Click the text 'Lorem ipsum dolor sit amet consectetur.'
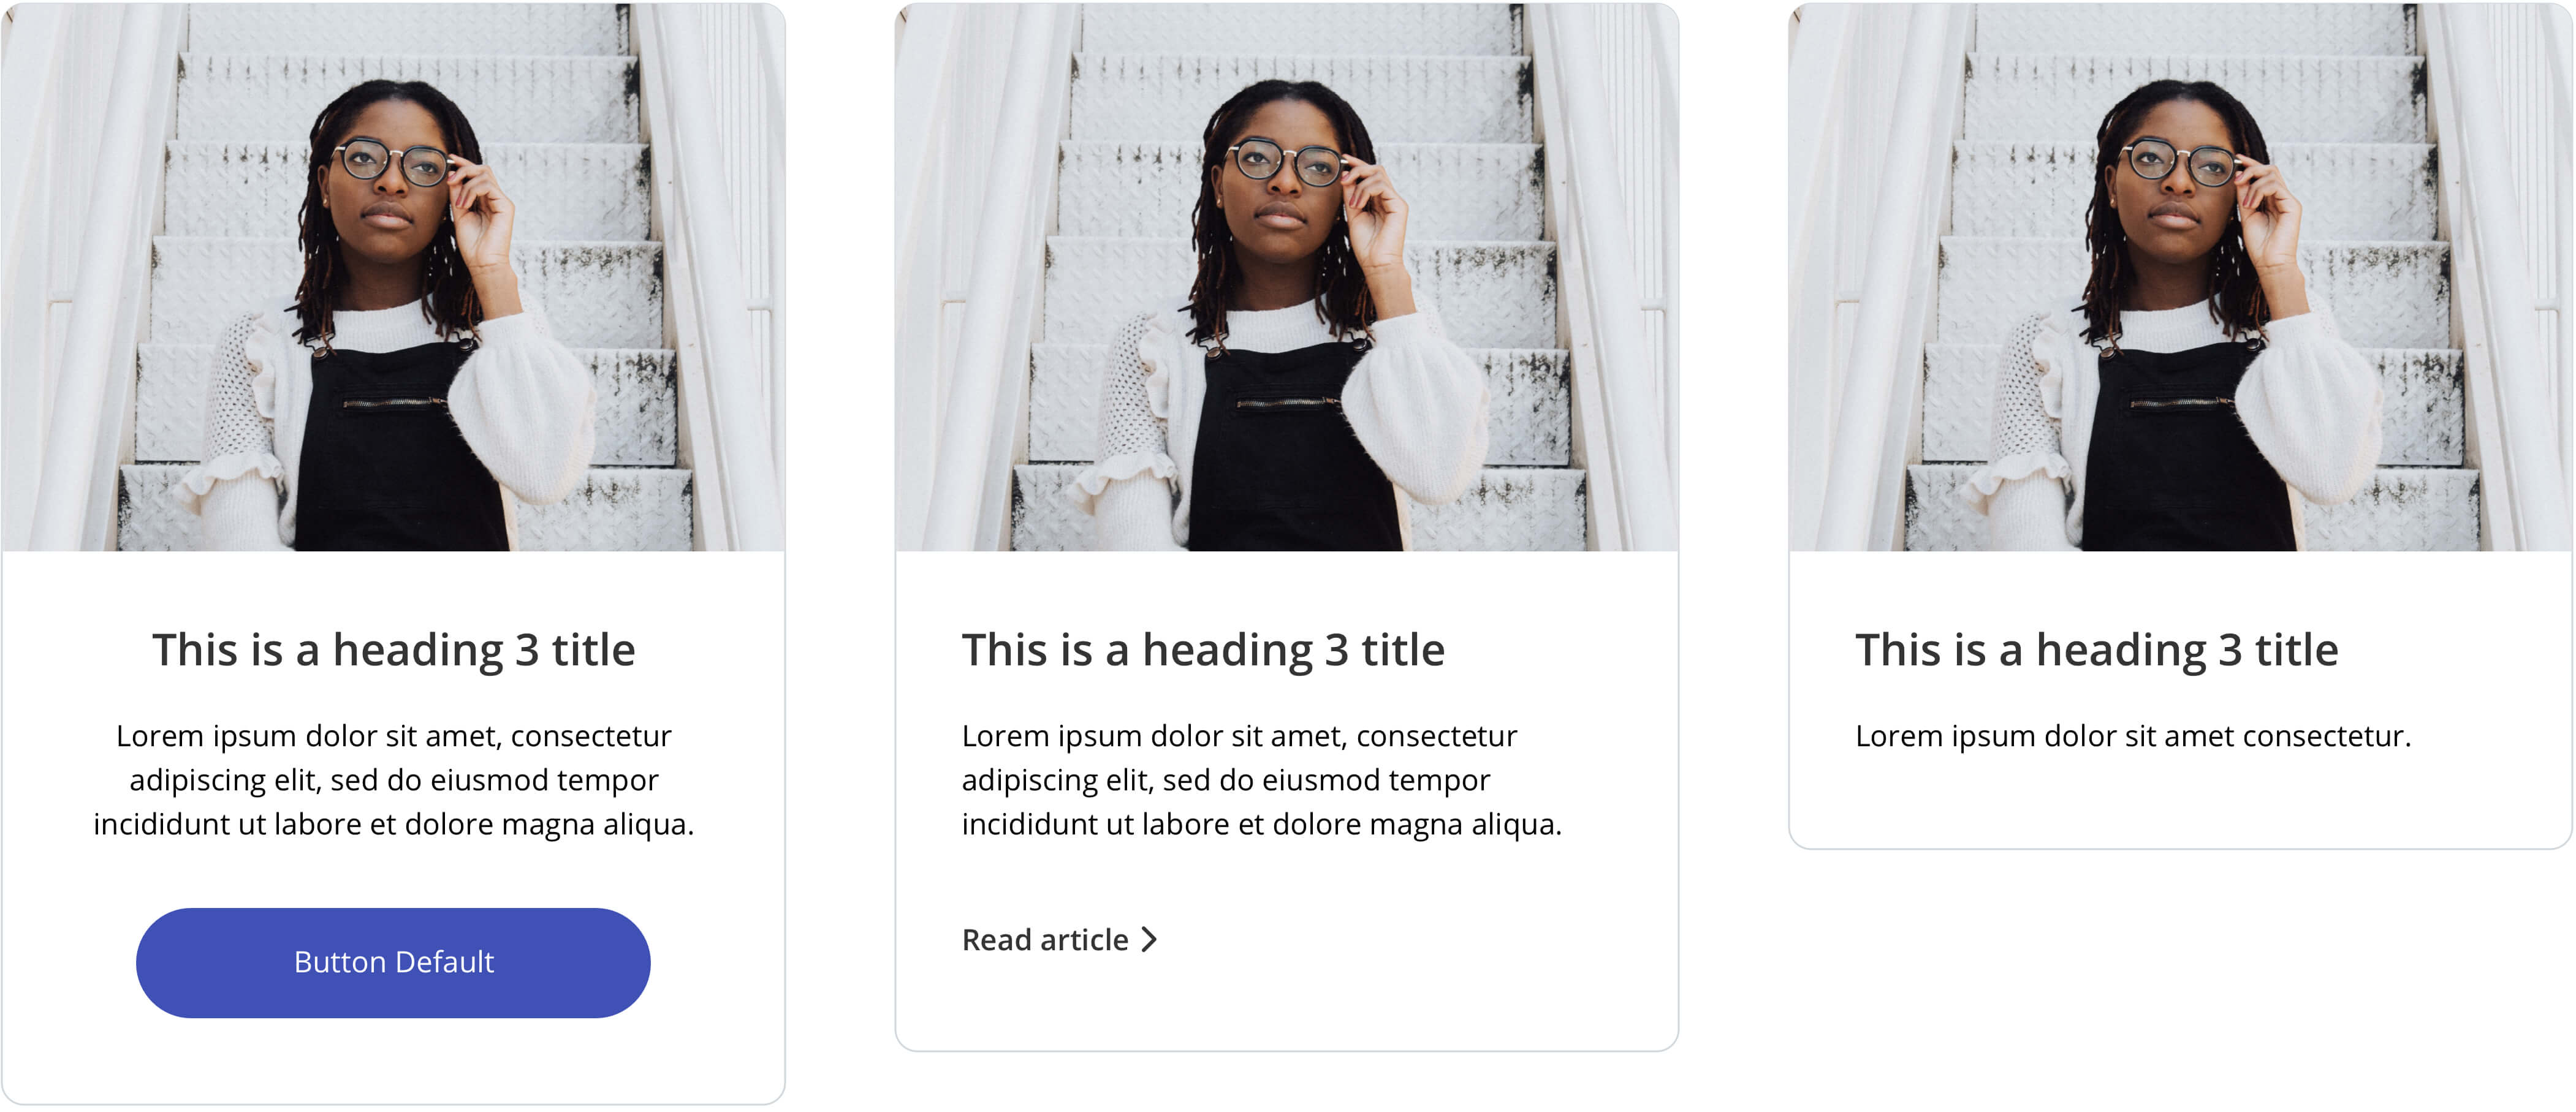The width and height of the screenshot is (2576, 1112). point(2133,736)
